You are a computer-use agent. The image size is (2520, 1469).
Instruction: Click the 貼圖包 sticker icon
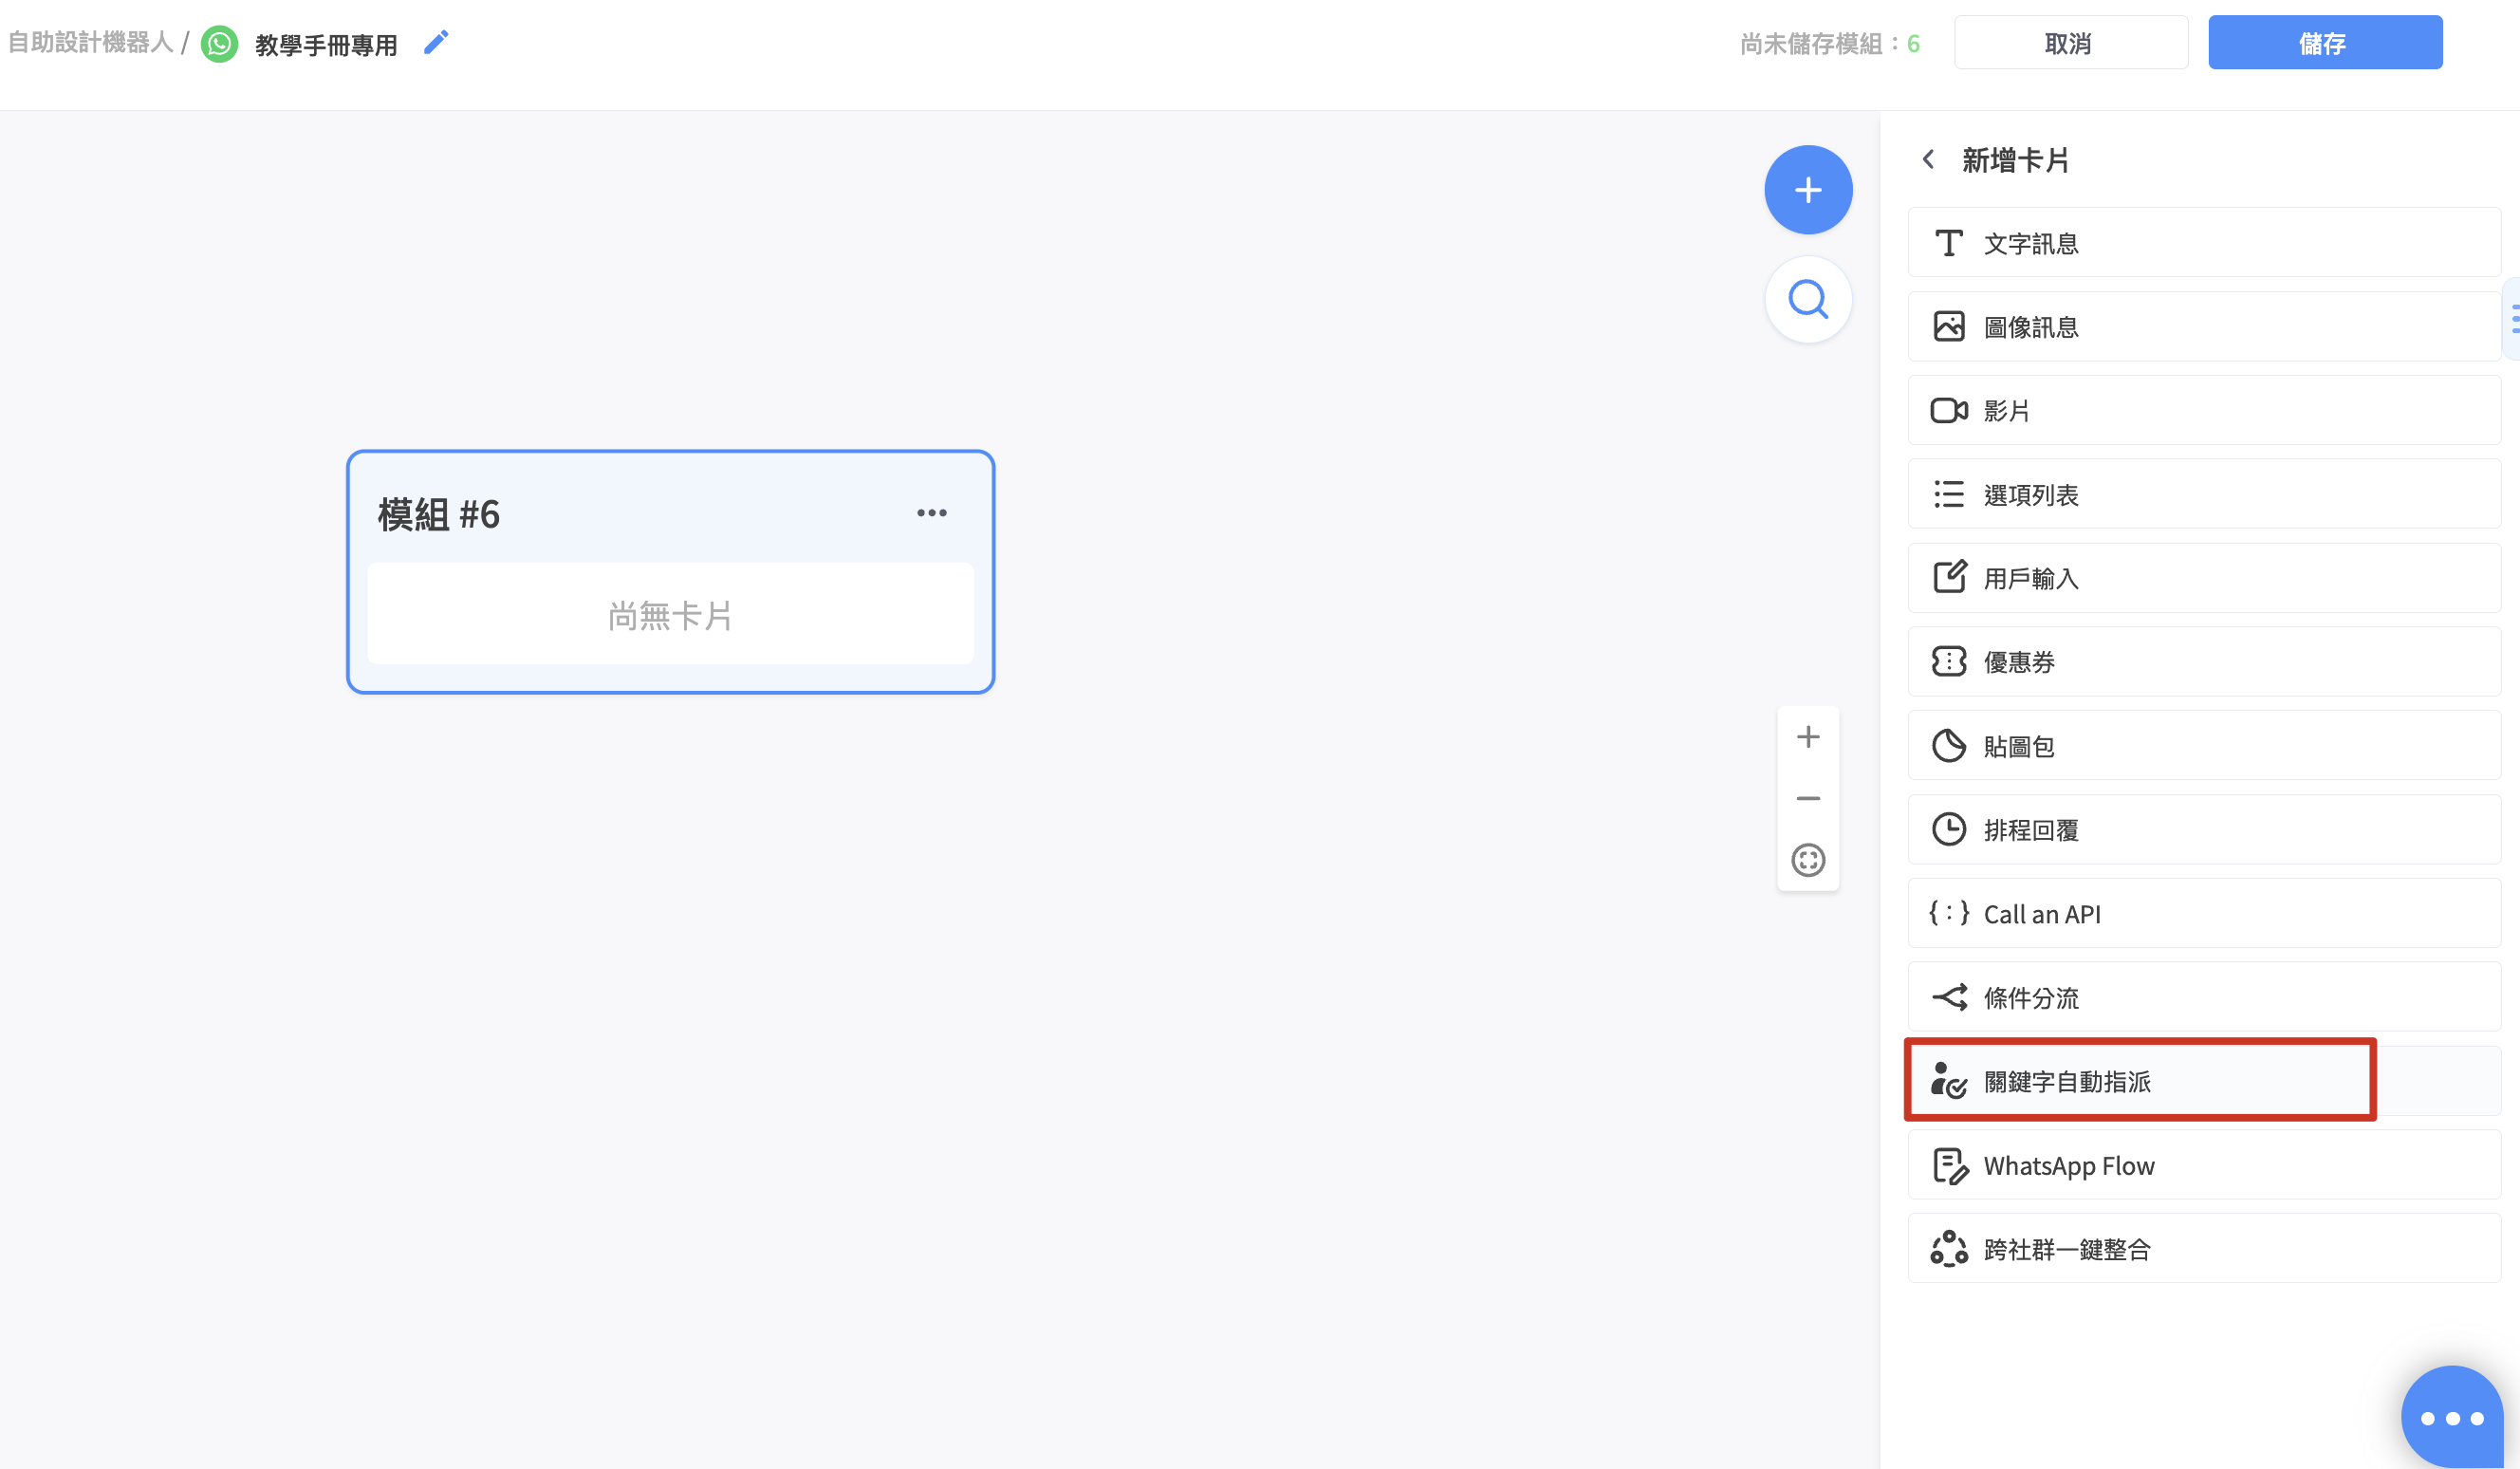click(x=1948, y=745)
